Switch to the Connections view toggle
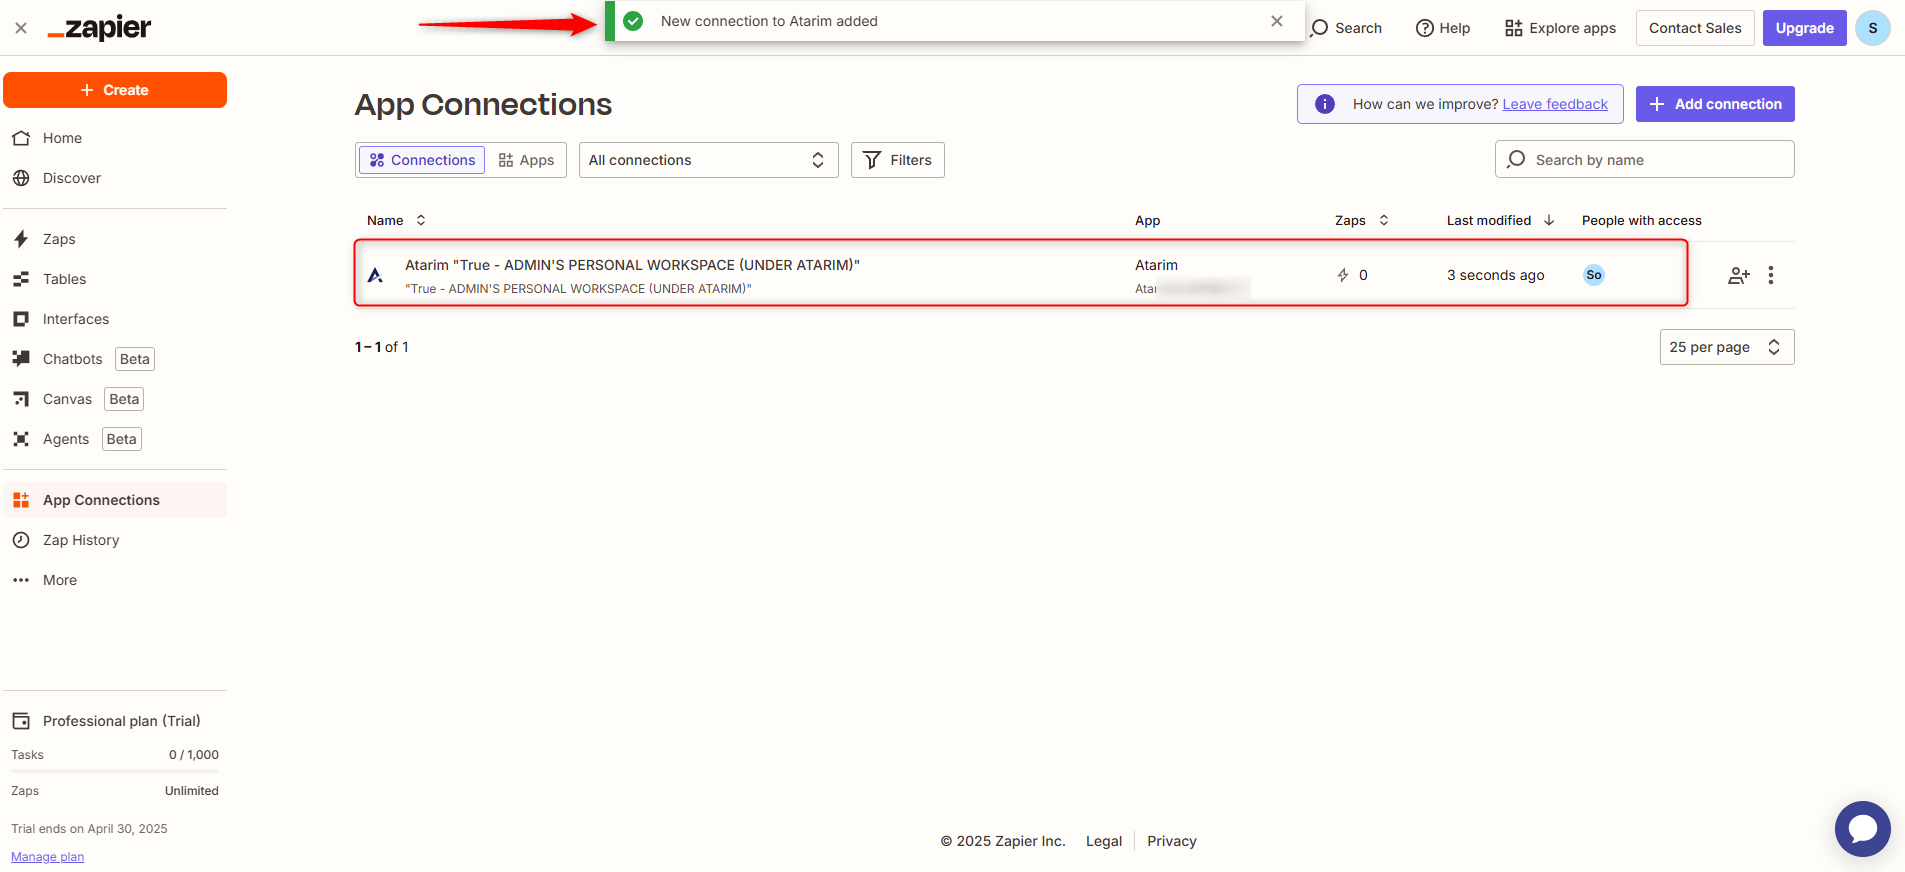Image resolution: width=1905 pixels, height=872 pixels. point(422,160)
